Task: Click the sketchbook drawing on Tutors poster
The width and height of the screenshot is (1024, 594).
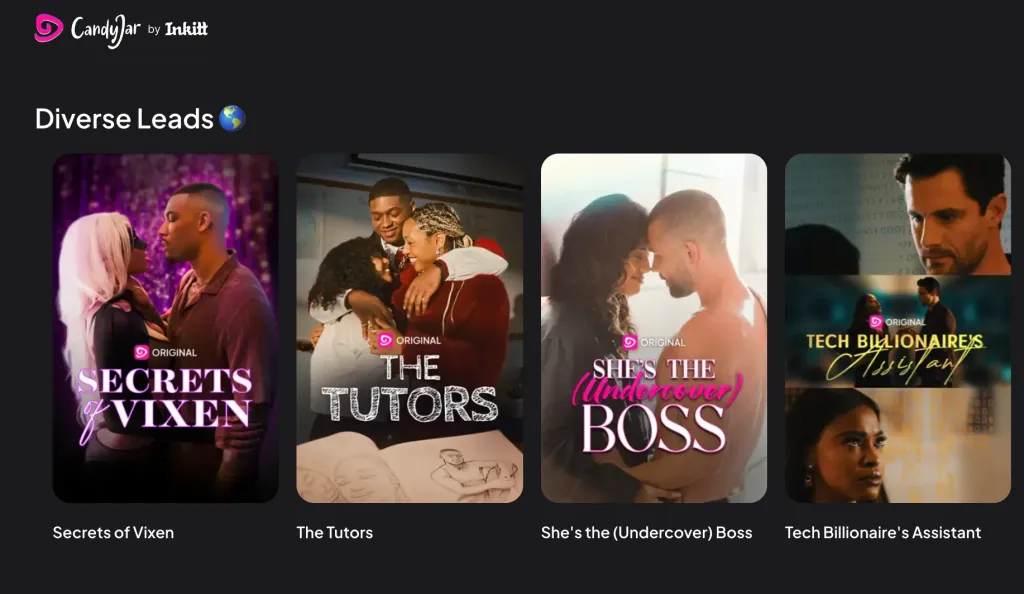Action: 409,467
